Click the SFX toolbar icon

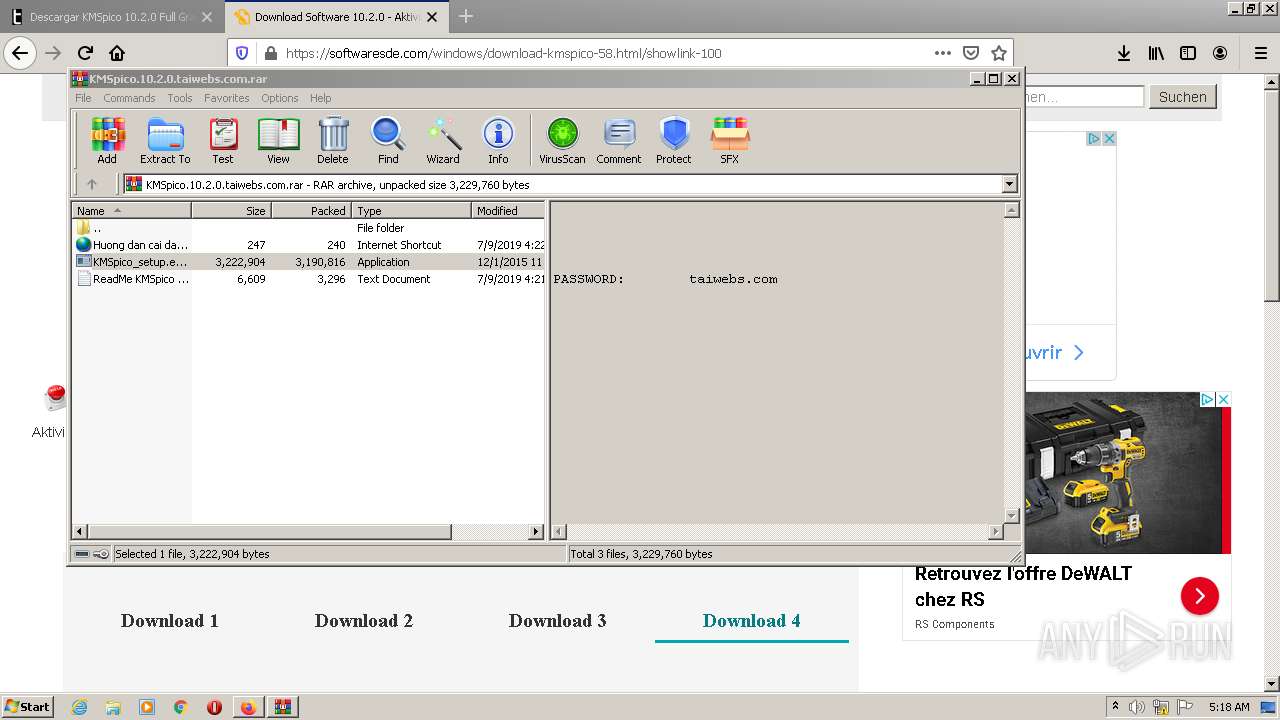point(730,140)
